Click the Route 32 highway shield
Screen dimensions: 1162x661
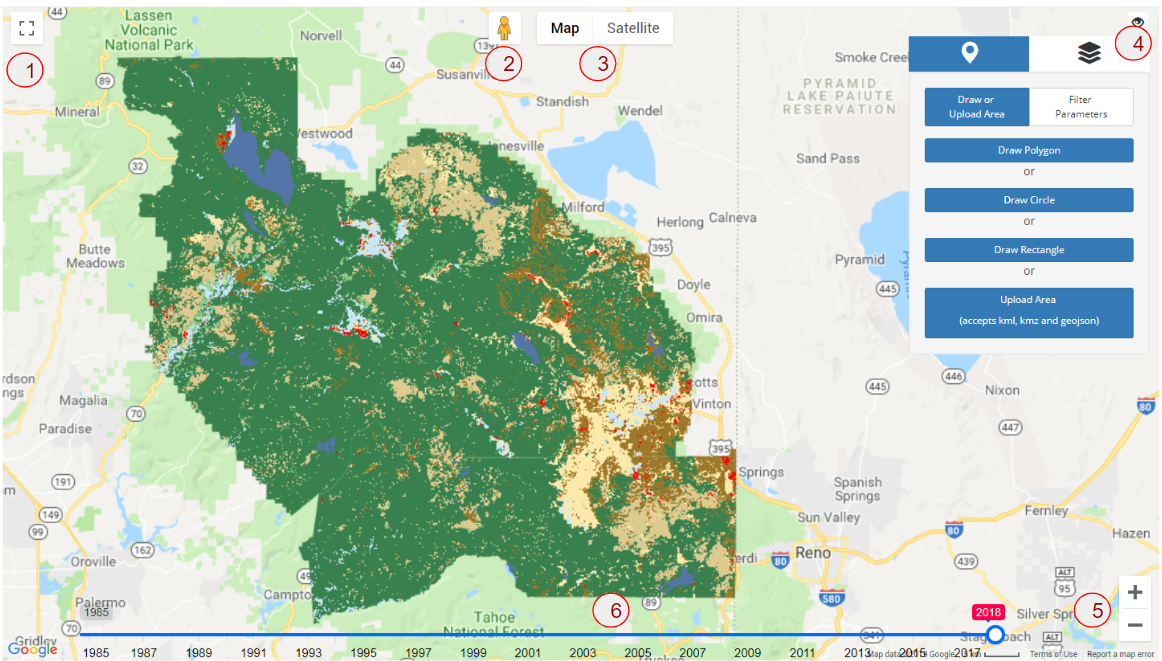point(138,166)
